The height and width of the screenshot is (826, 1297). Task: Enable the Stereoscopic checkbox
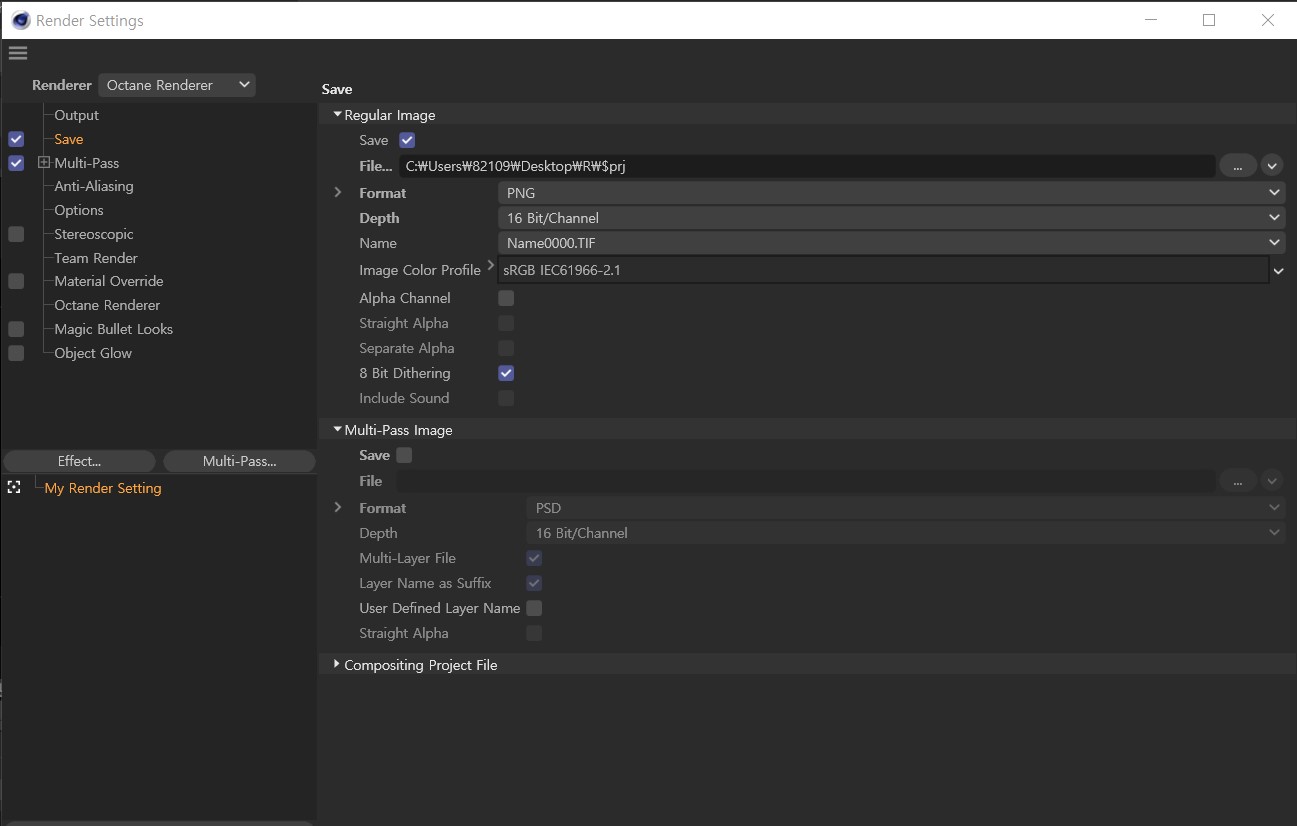point(16,234)
